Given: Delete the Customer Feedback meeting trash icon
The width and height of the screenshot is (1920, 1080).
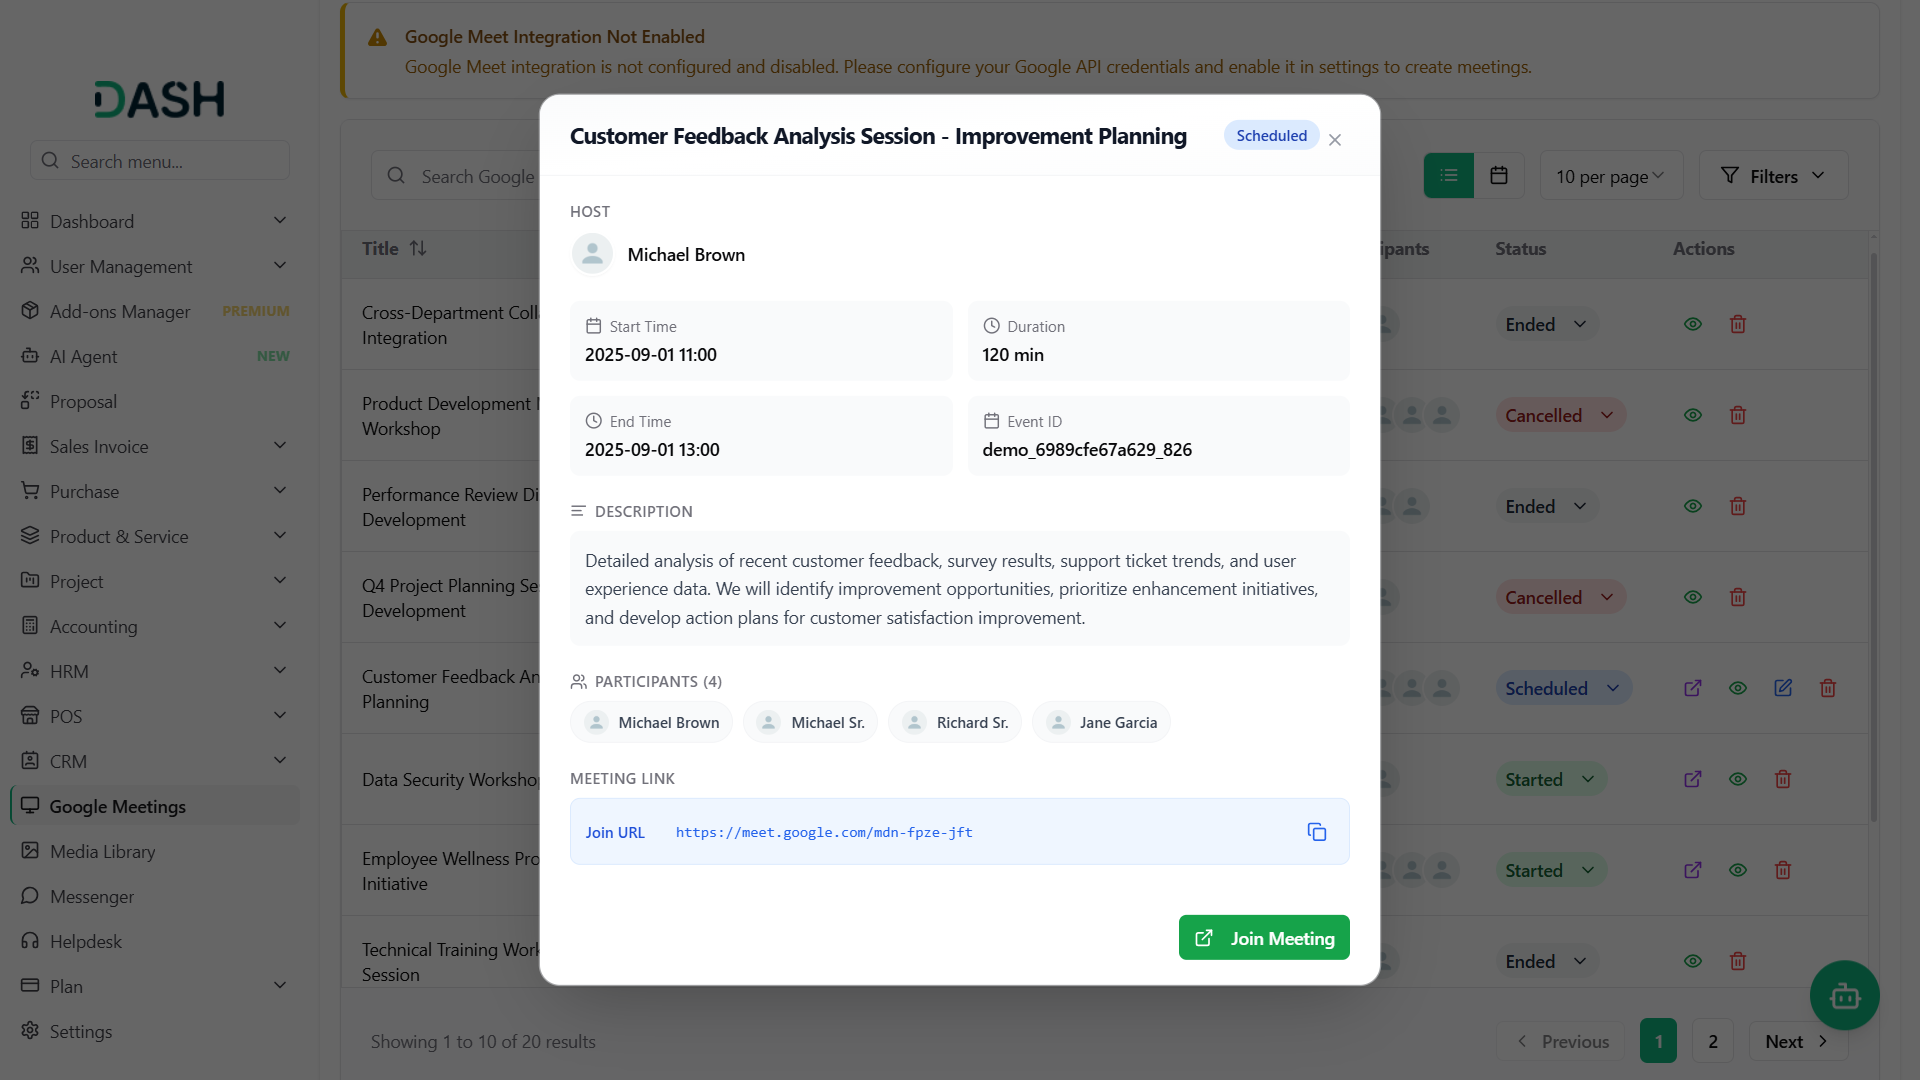Looking at the screenshot, I should 1828,688.
